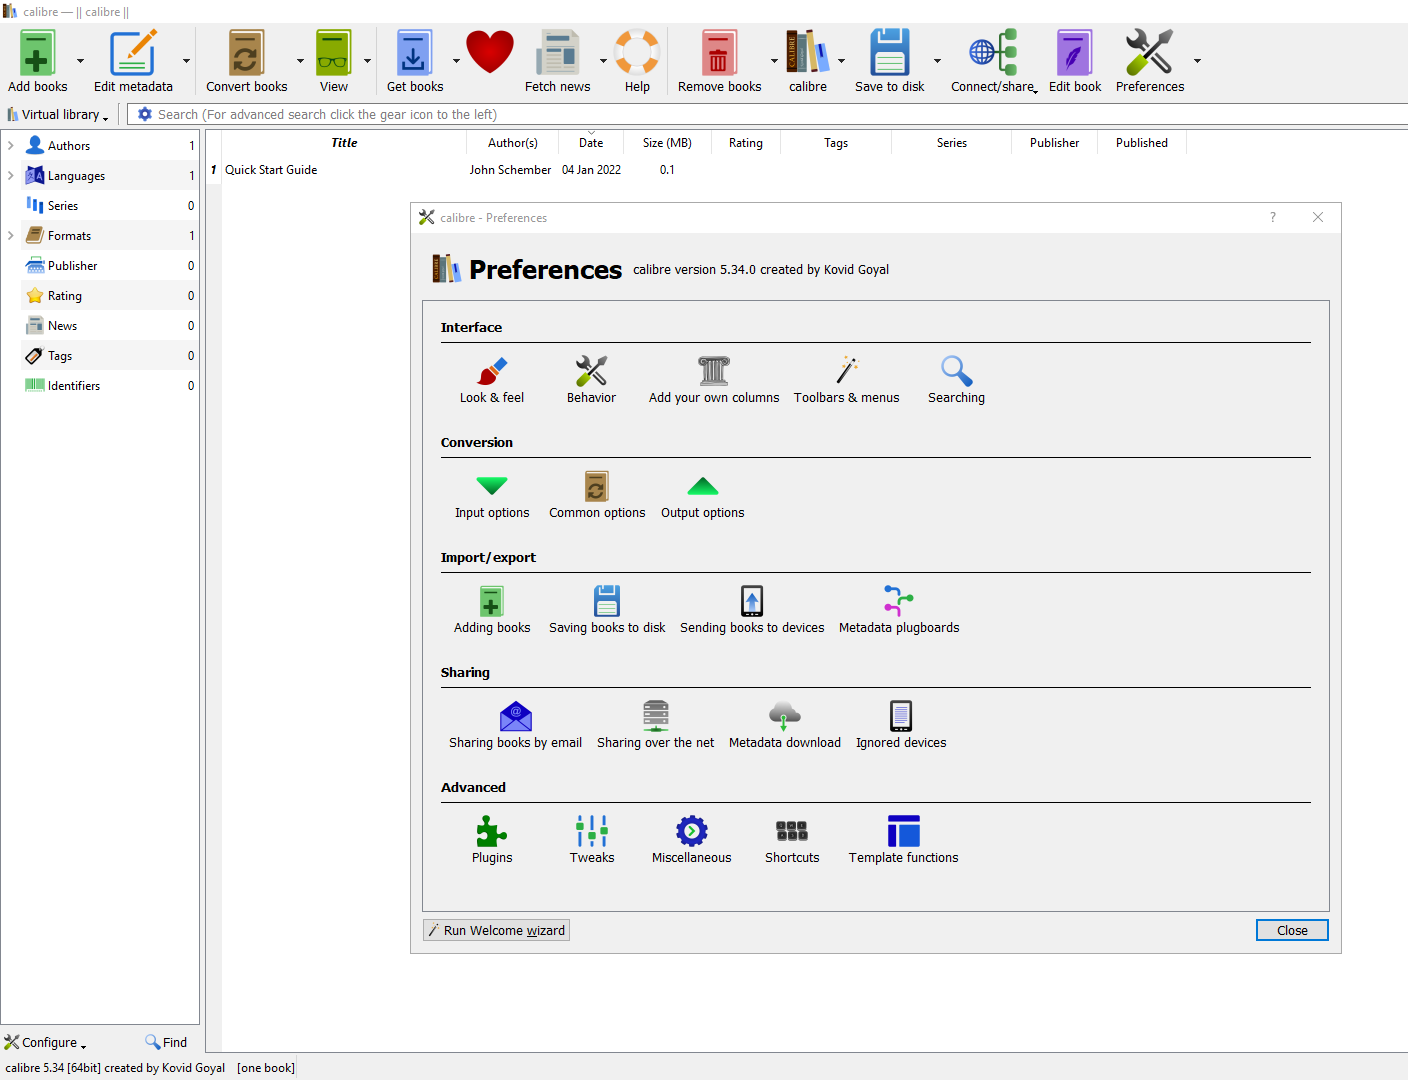1408x1080 pixels.
Task: Click the Donate heart icon
Action: (489, 53)
